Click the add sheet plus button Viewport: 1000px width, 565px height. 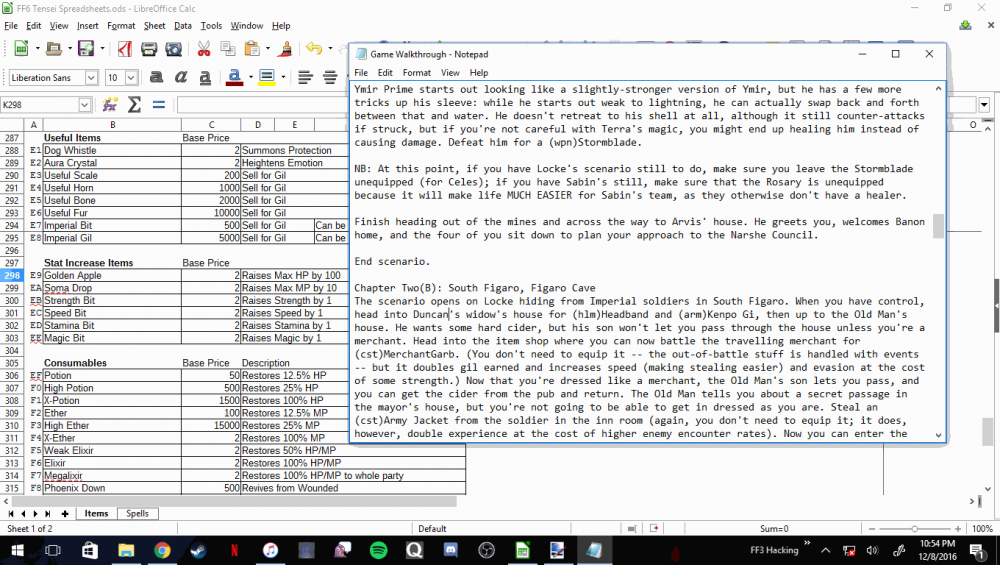64,513
